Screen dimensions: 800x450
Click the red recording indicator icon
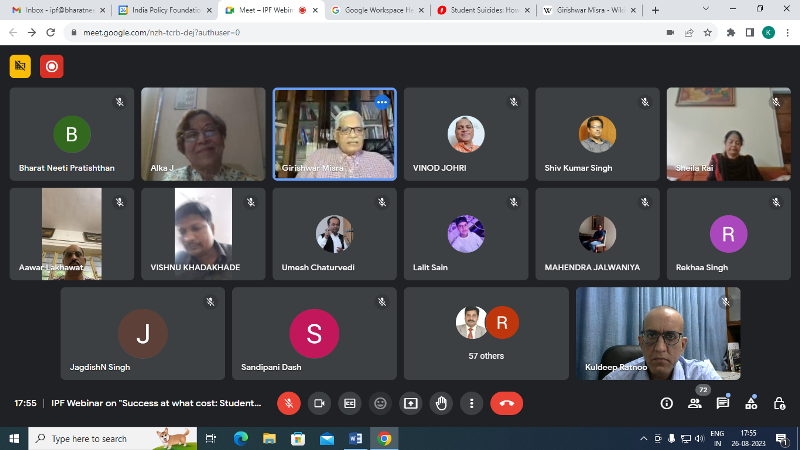(x=51, y=67)
